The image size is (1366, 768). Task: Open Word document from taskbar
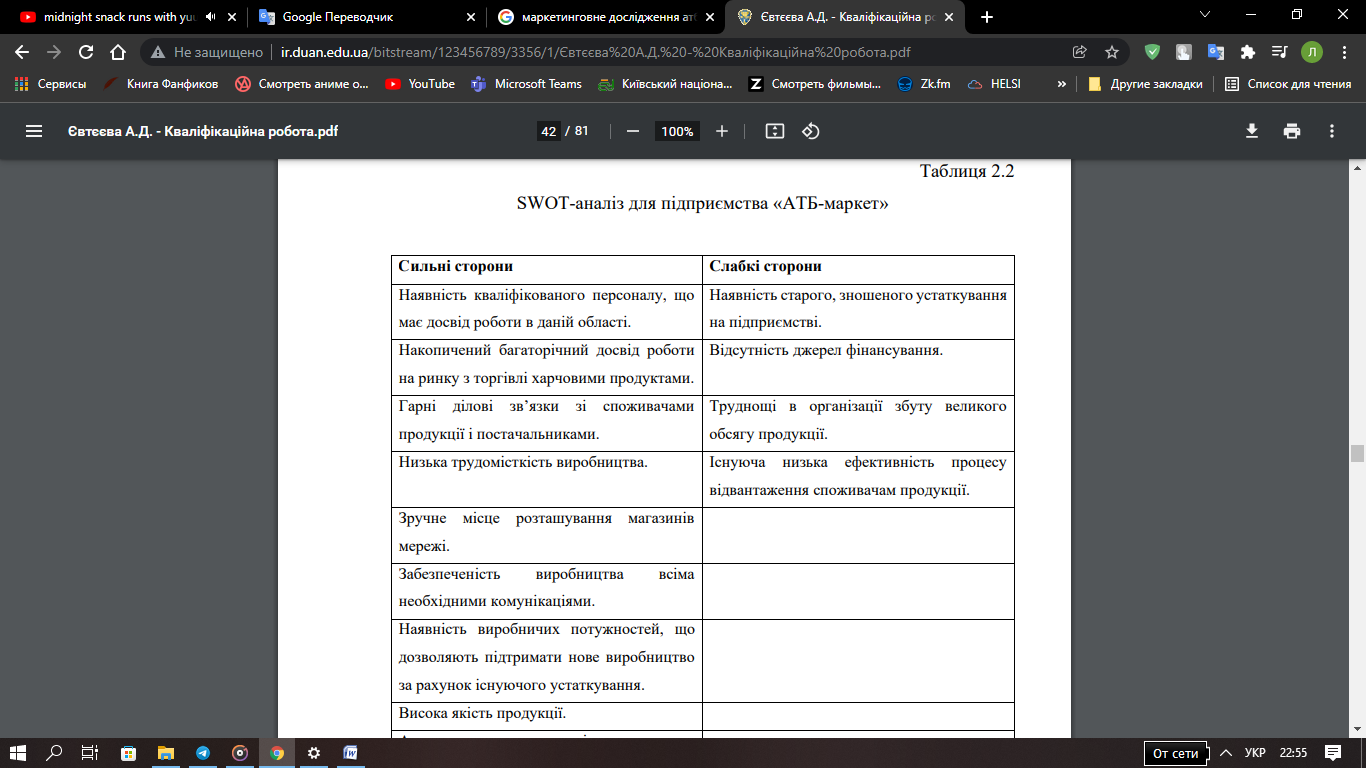(351, 753)
